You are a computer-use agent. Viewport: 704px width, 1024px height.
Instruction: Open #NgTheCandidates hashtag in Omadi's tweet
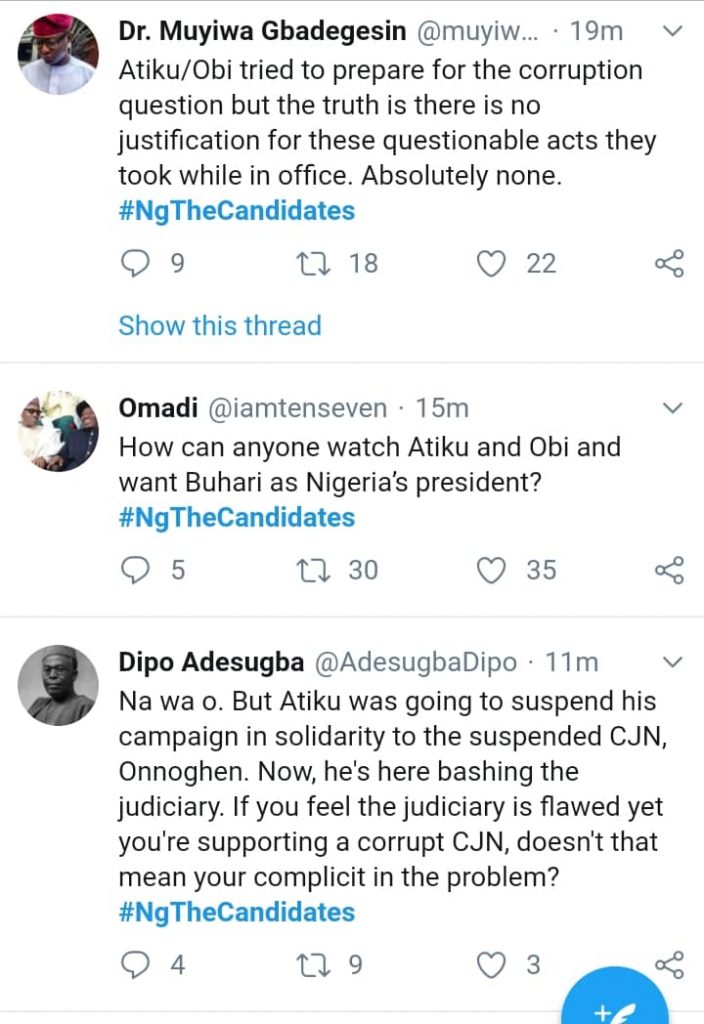pyautogui.click(x=236, y=518)
